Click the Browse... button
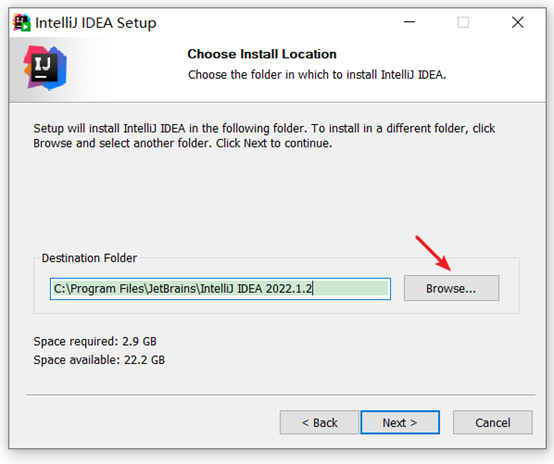The width and height of the screenshot is (554, 464). coord(451,288)
